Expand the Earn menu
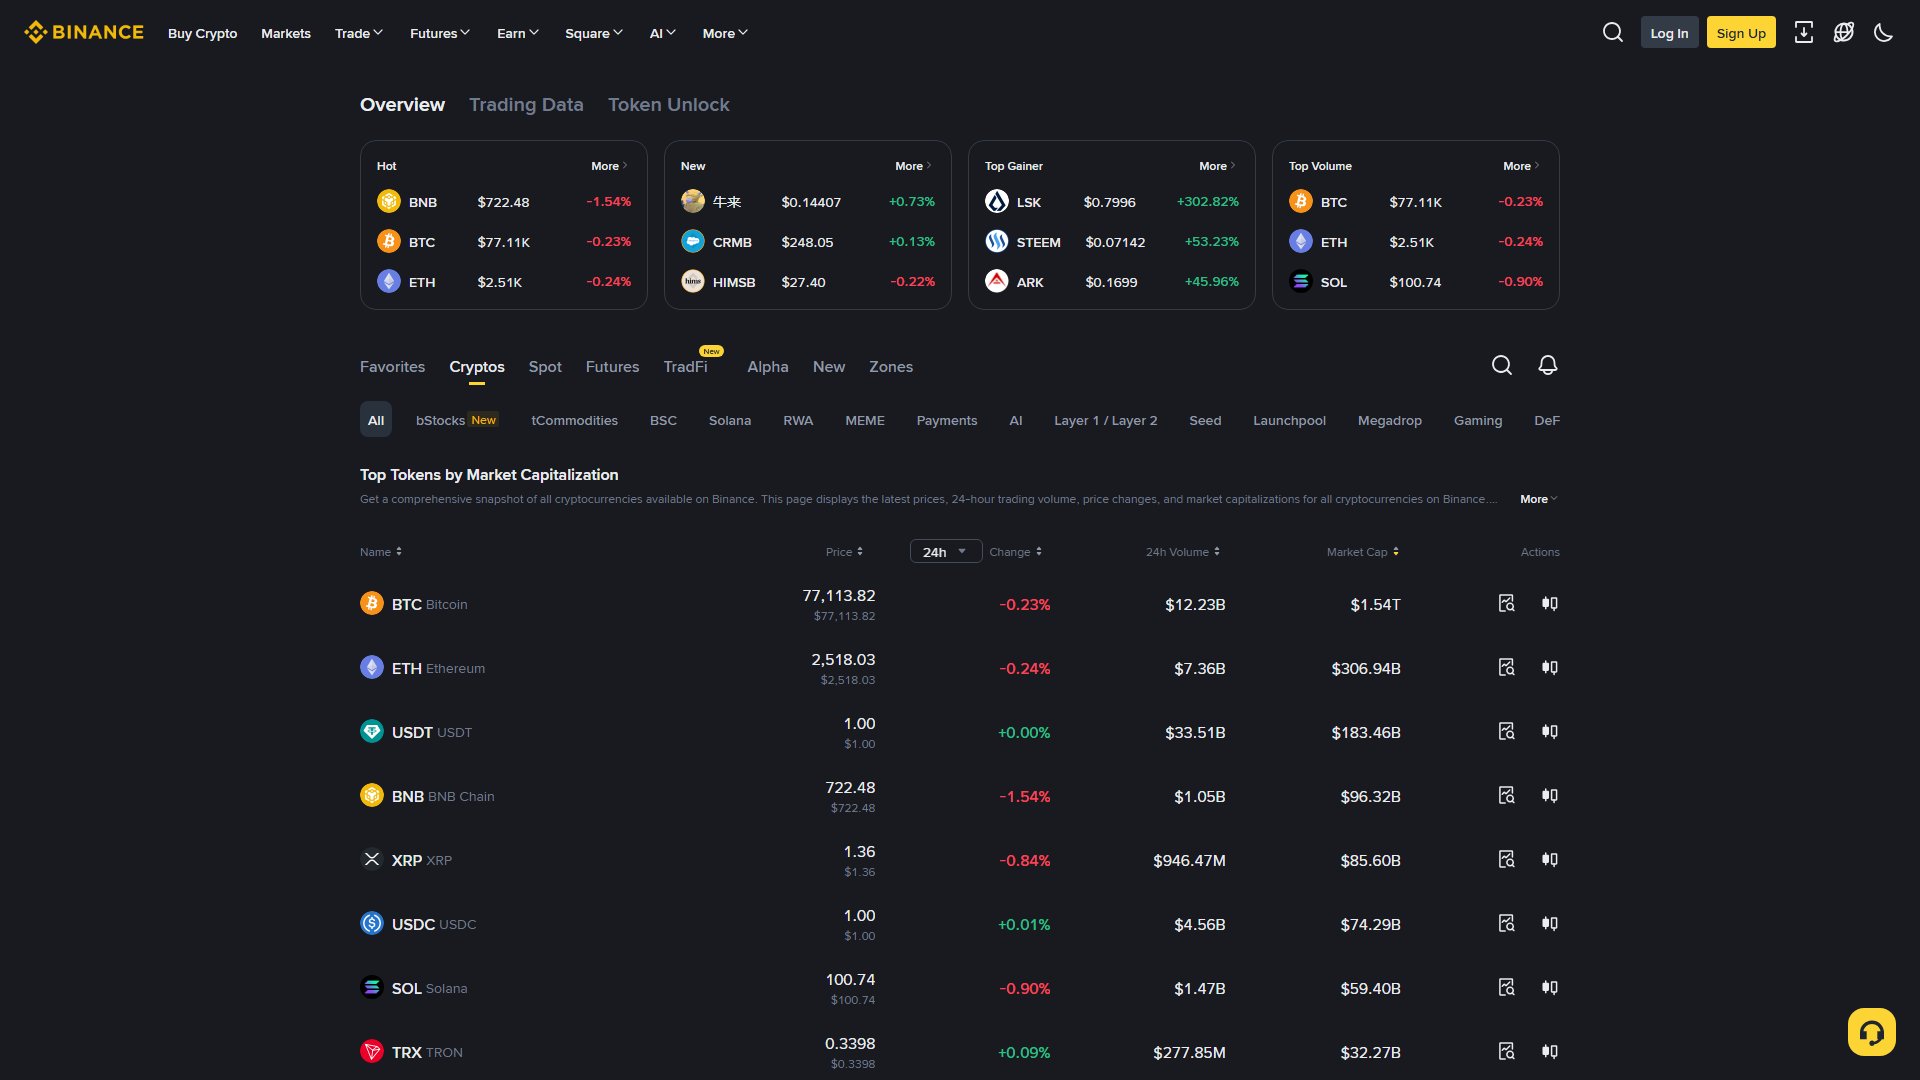This screenshot has width=1920, height=1080. 518,33
